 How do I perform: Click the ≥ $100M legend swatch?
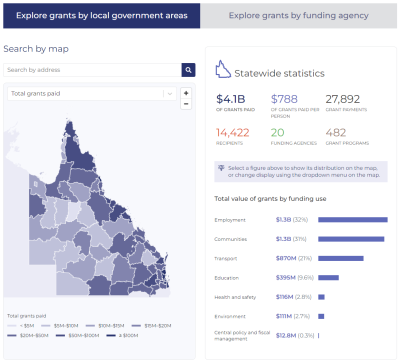pos(111,336)
